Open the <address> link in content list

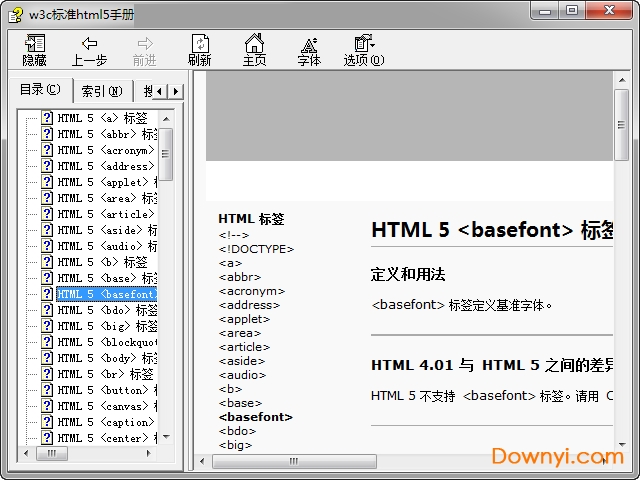pyautogui.click(x=249, y=305)
